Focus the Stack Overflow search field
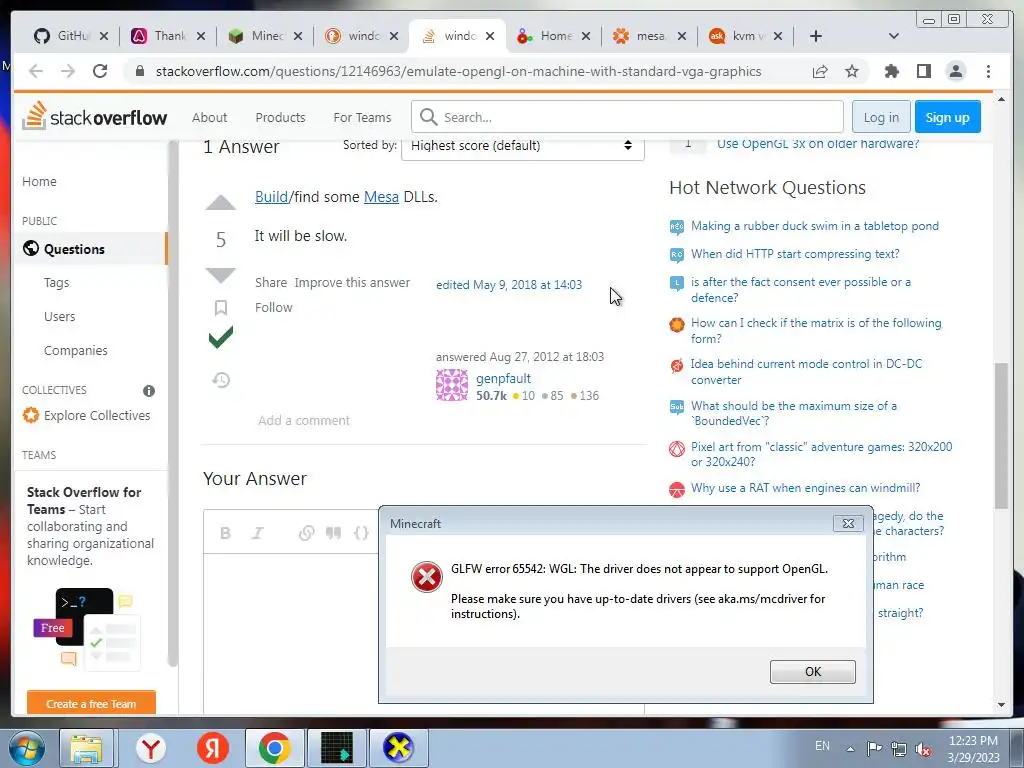 pyautogui.click(x=628, y=117)
